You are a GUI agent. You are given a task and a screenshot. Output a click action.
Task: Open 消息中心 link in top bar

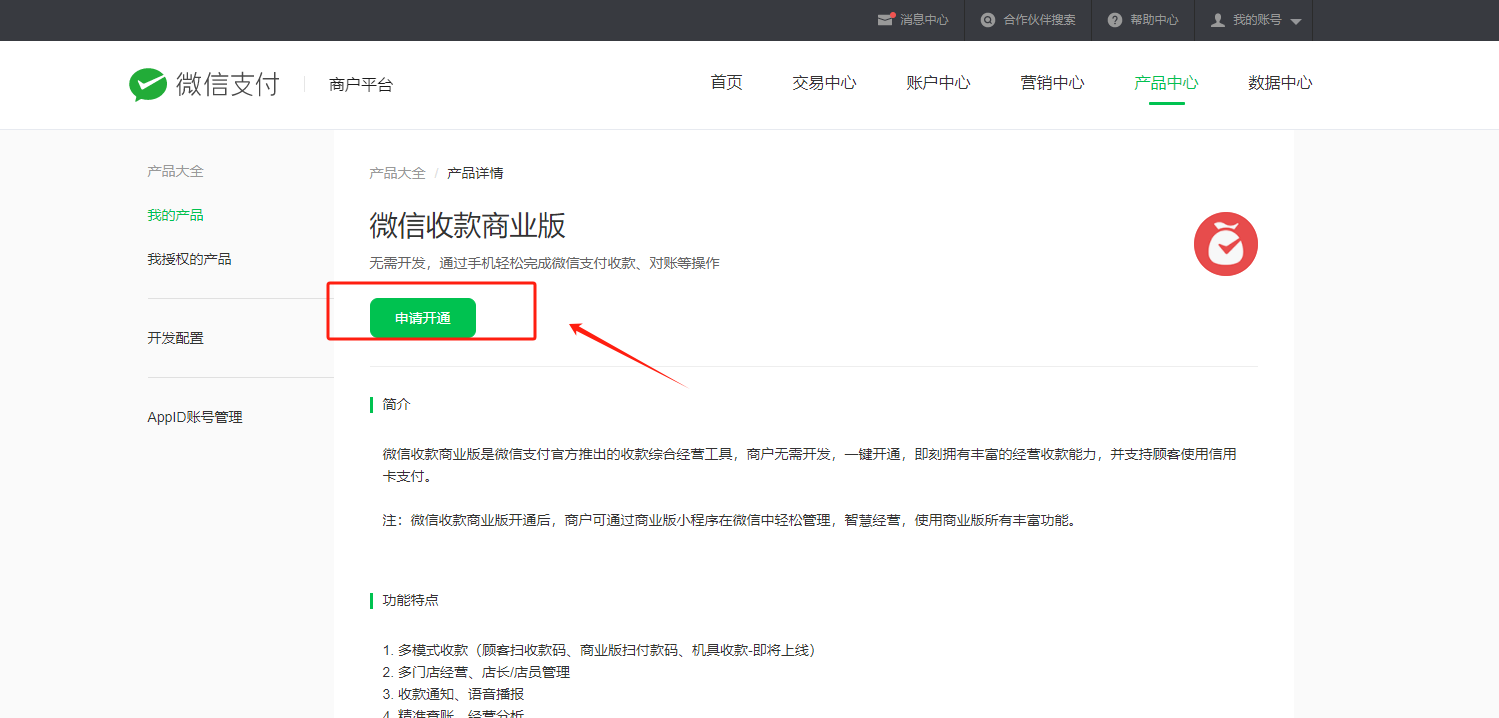point(924,20)
